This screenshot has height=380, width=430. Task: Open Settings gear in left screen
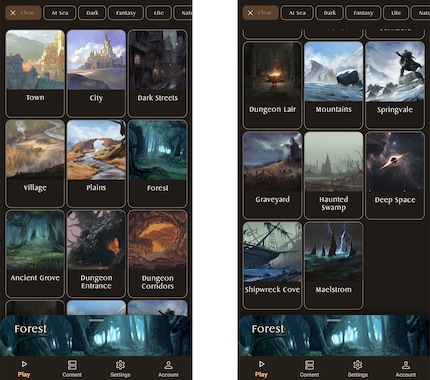point(120,369)
